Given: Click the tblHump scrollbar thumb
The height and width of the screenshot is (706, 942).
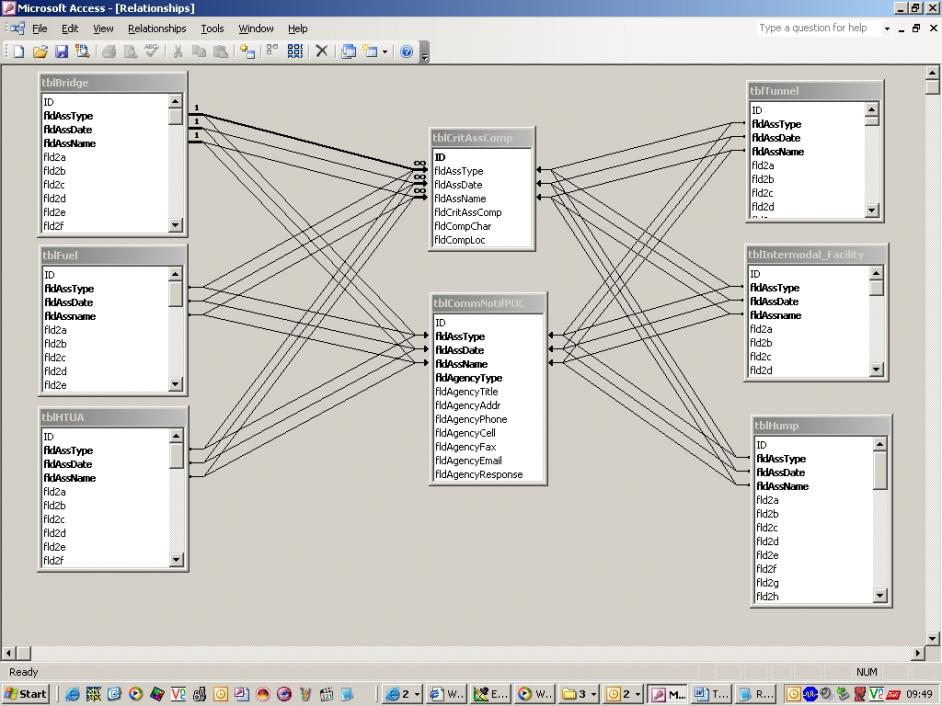Looking at the screenshot, I should coord(880,470).
